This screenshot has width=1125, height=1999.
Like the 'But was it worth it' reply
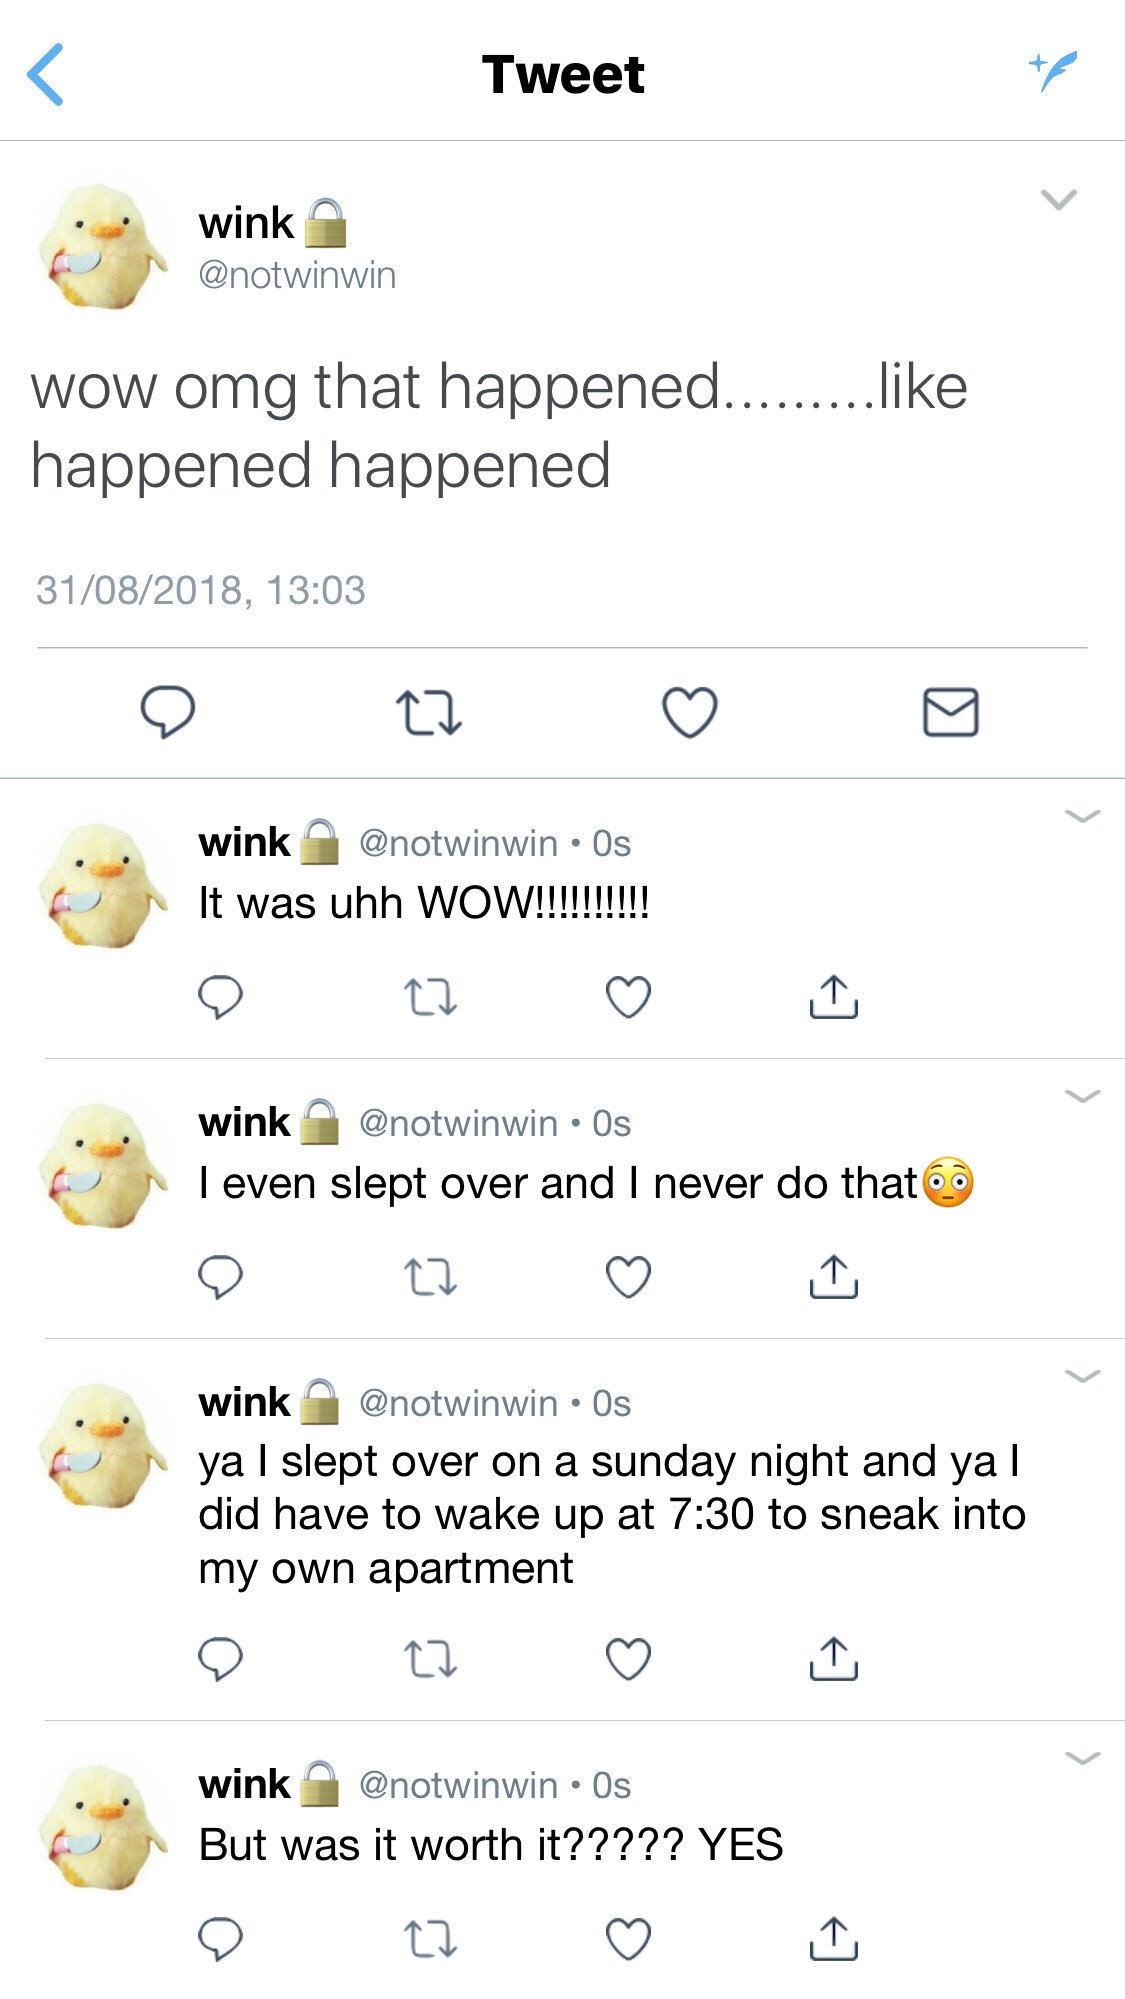[628, 1939]
